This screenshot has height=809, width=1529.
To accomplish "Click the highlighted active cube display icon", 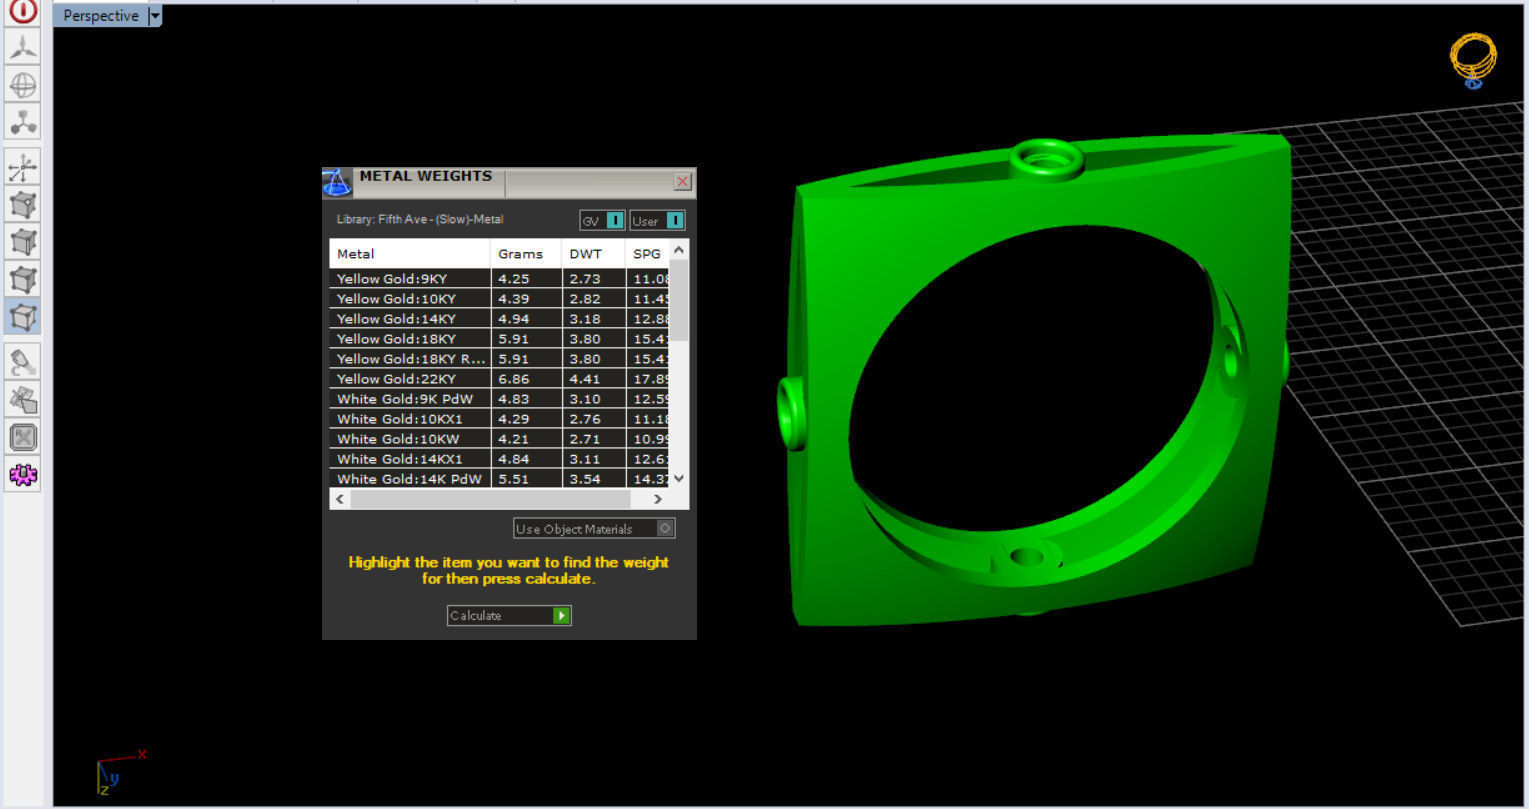I will tap(23, 316).
